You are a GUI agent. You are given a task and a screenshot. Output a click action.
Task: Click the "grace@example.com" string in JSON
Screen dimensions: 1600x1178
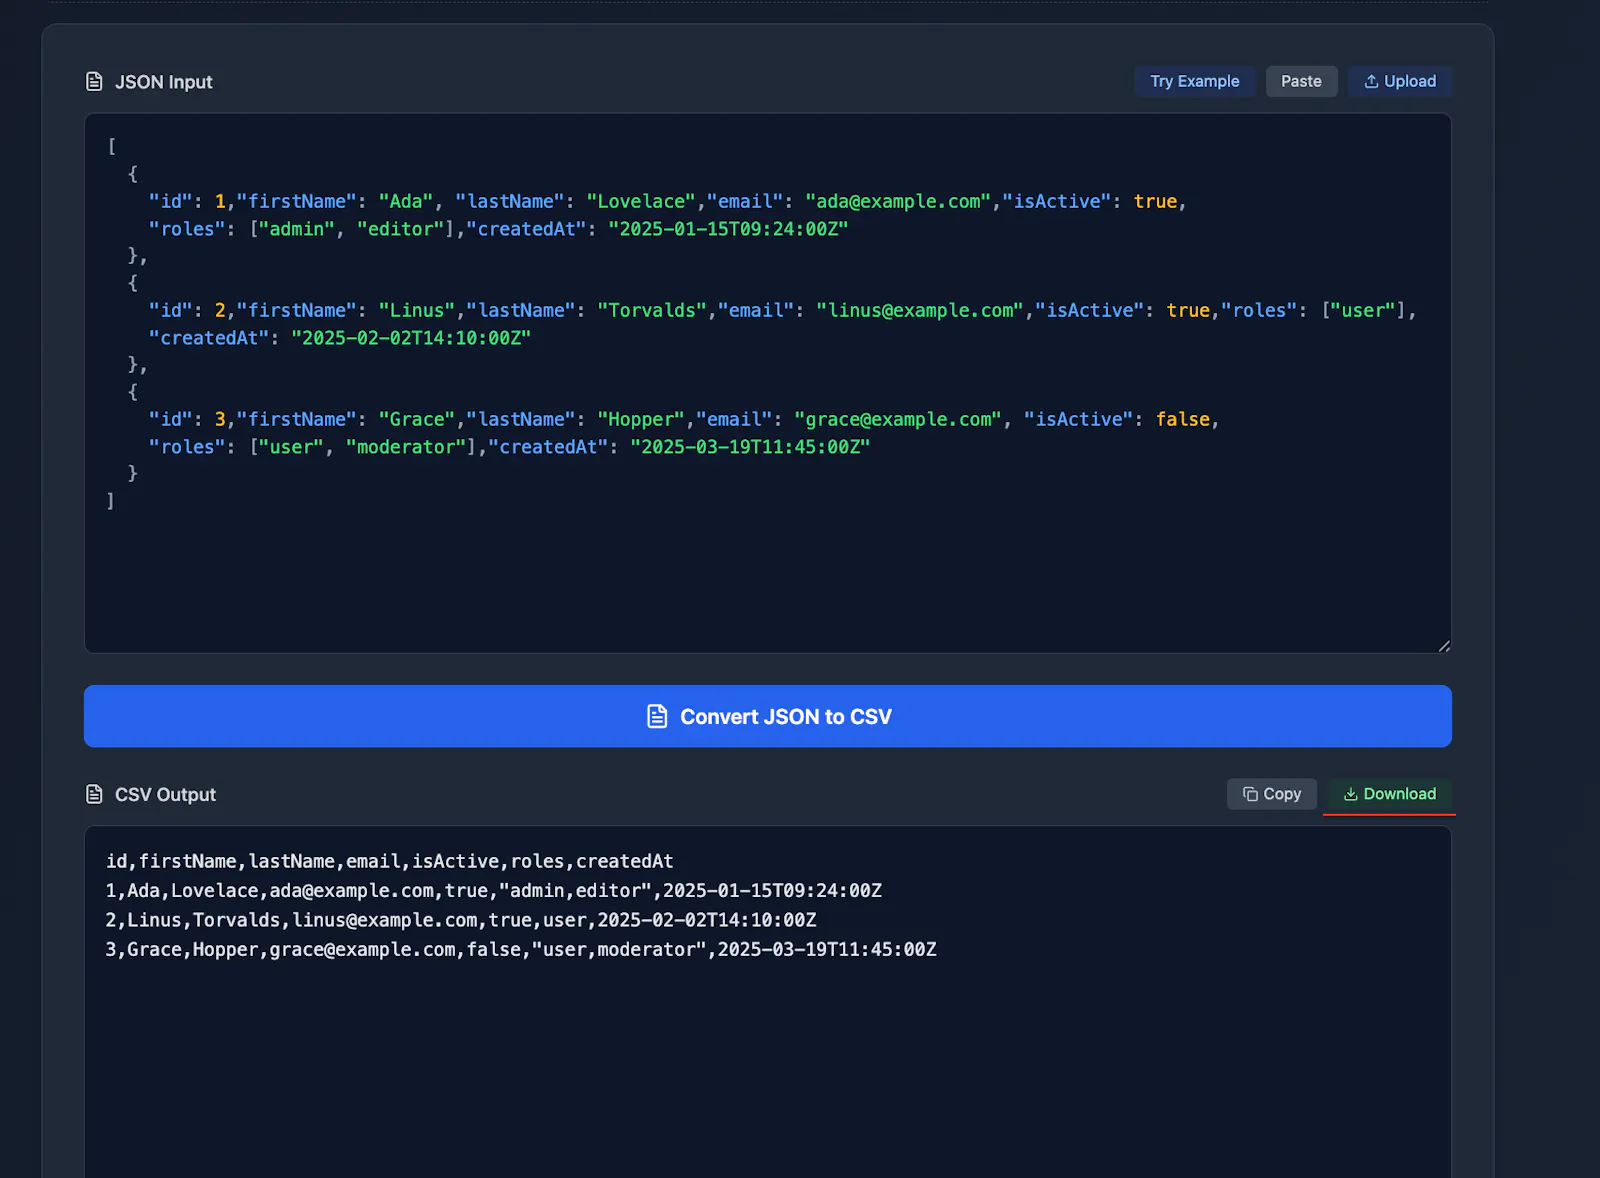tap(898, 419)
